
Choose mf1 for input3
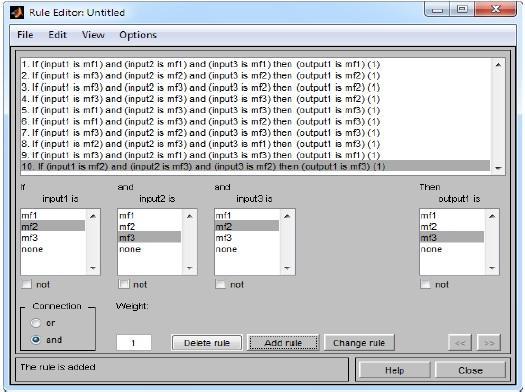[247, 215]
